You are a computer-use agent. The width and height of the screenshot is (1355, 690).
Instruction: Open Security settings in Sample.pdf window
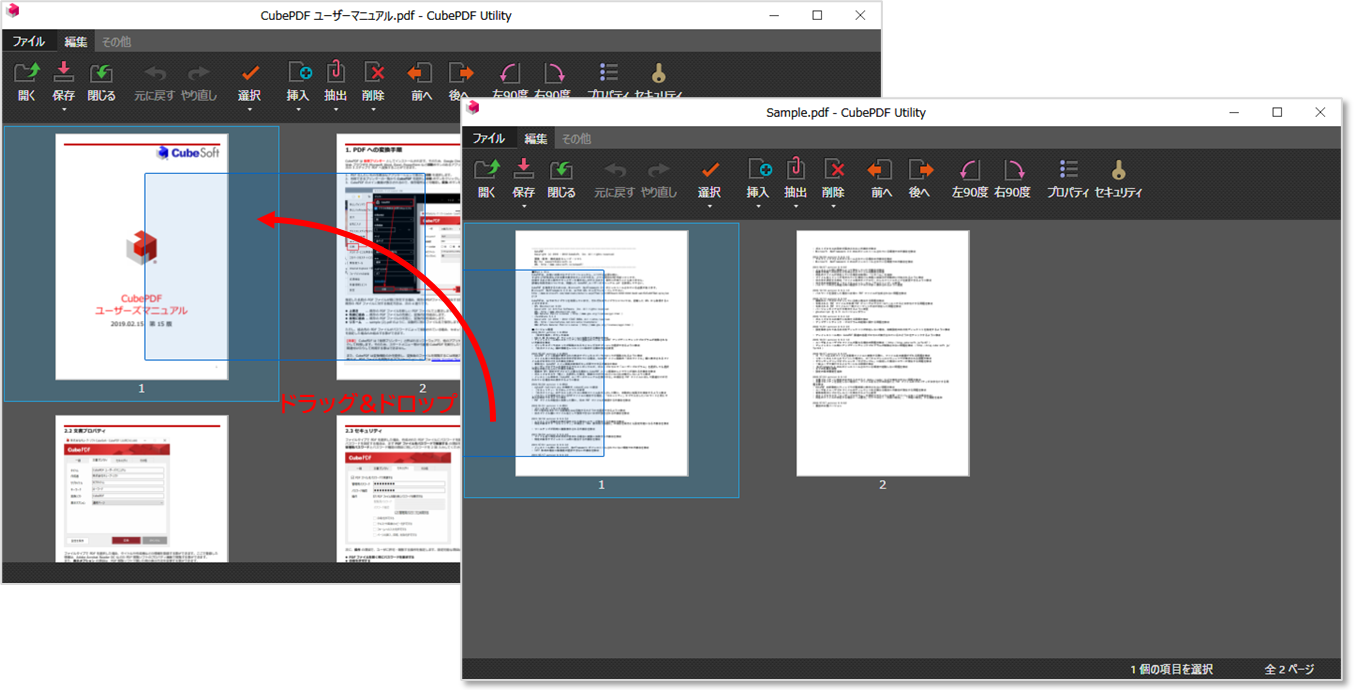tap(1118, 169)
